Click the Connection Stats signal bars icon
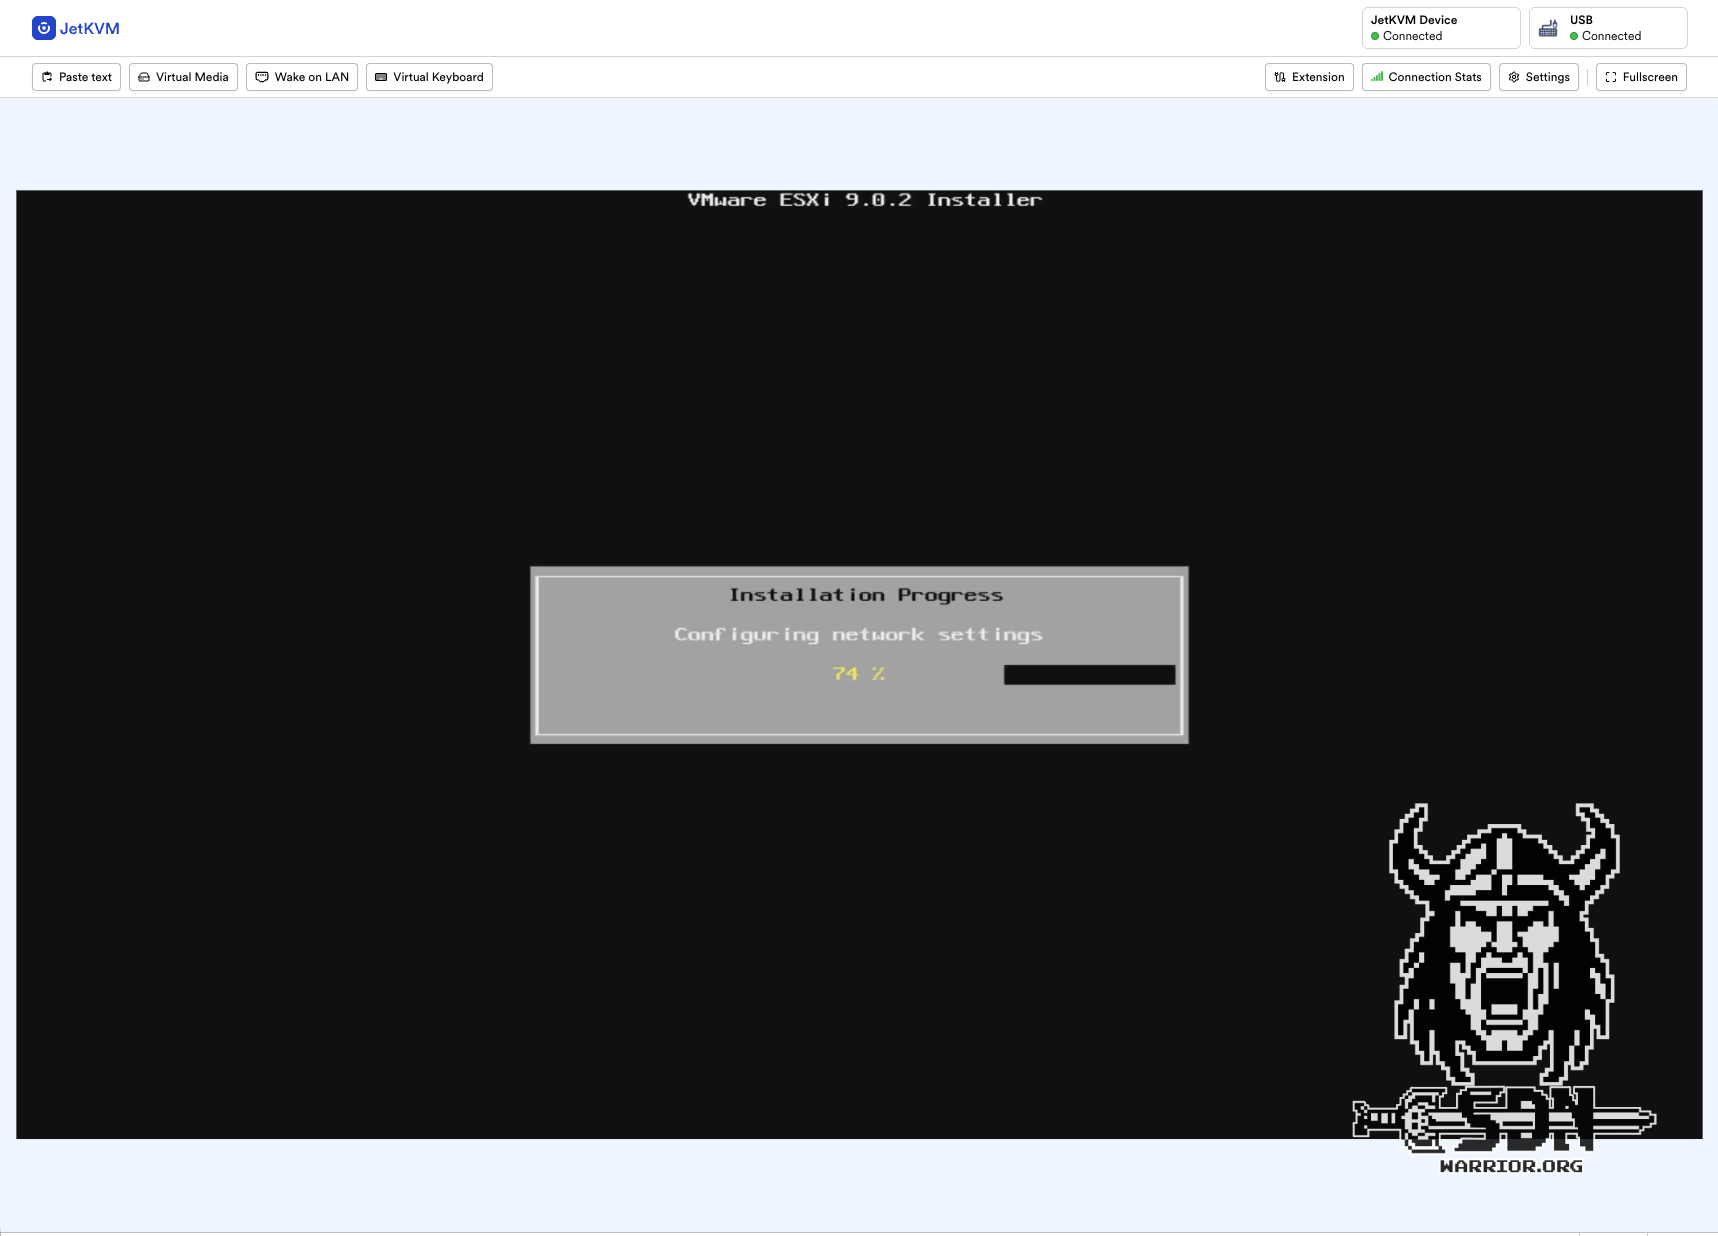 tap(1377, 77)
